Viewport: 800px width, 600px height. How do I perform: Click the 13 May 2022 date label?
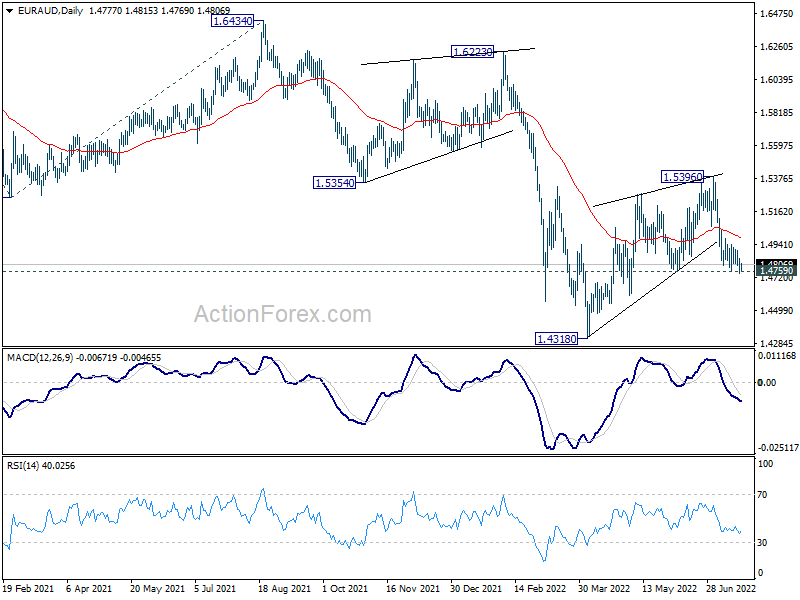coord(669,588)
